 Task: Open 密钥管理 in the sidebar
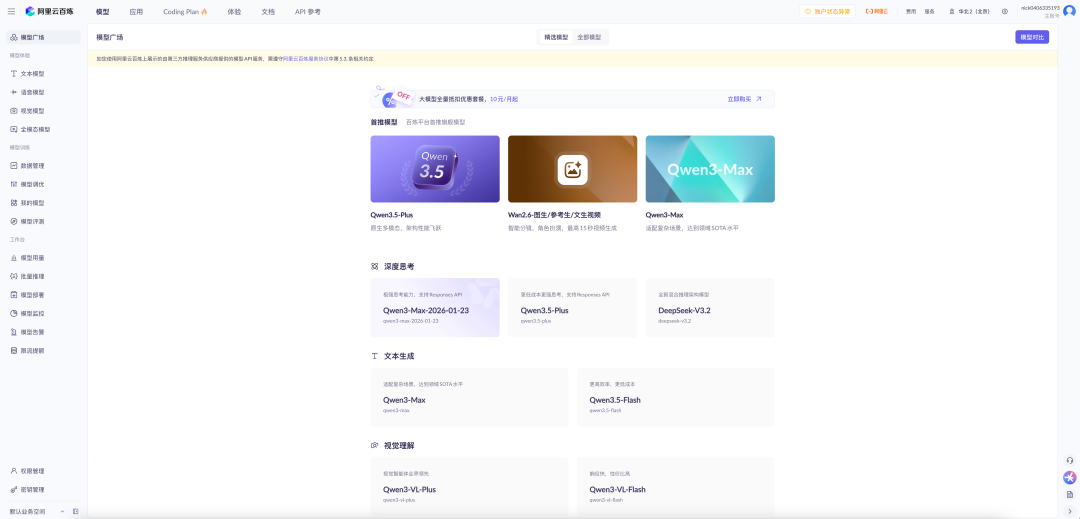click(43, 490)
